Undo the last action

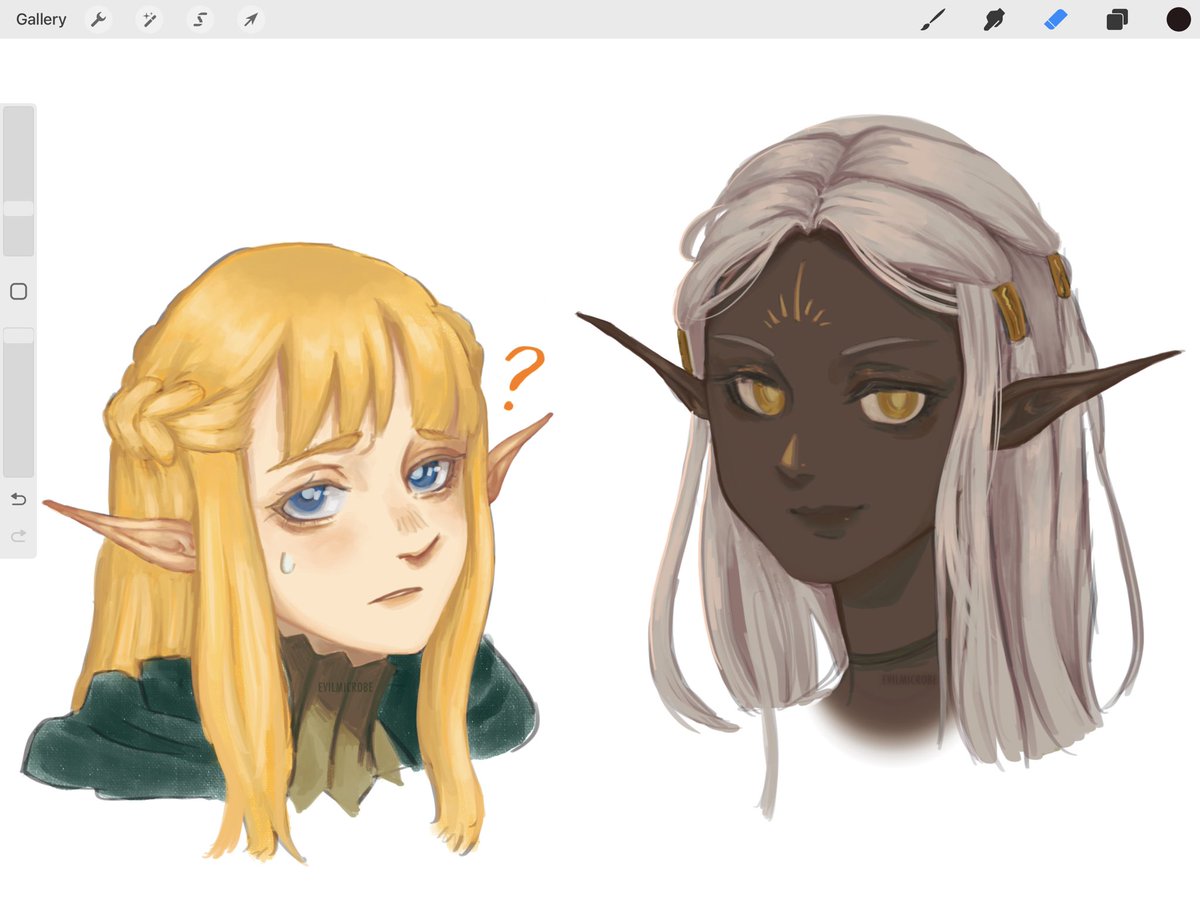tap(18, 500)
